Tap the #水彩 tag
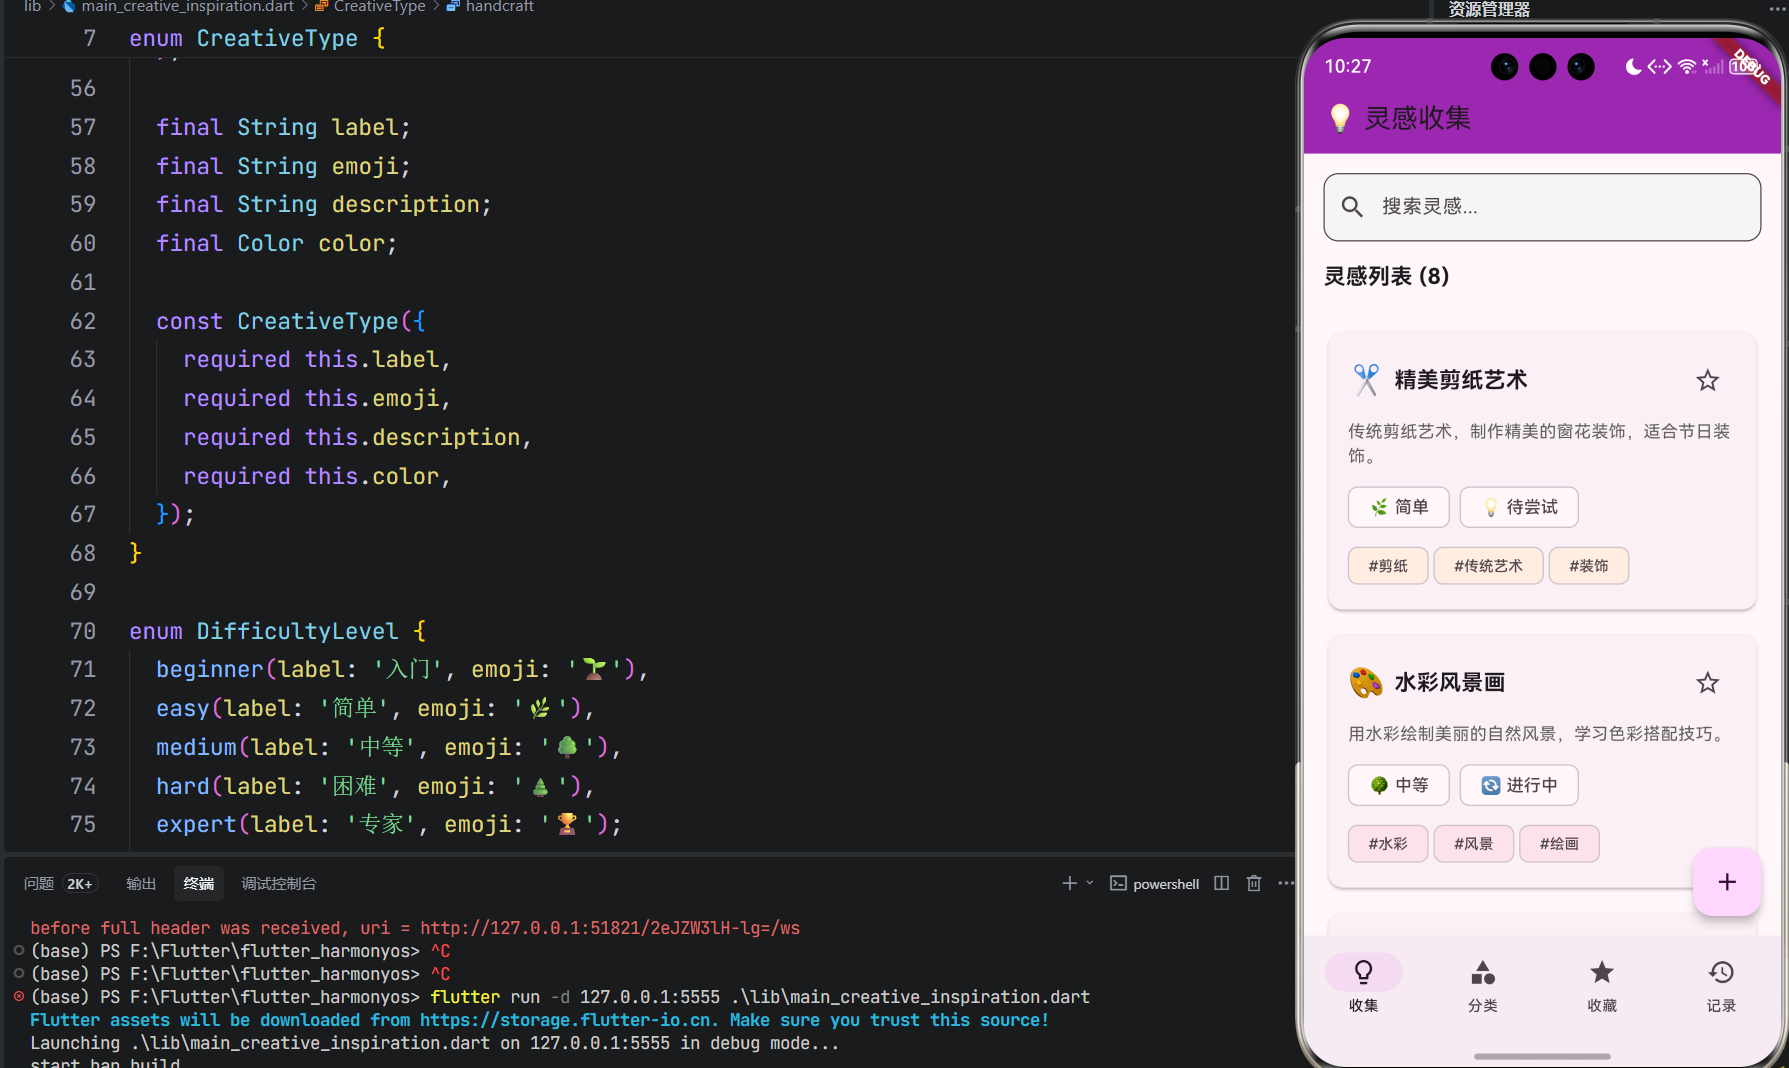 pyautogui.click(x=1388, y=844)
